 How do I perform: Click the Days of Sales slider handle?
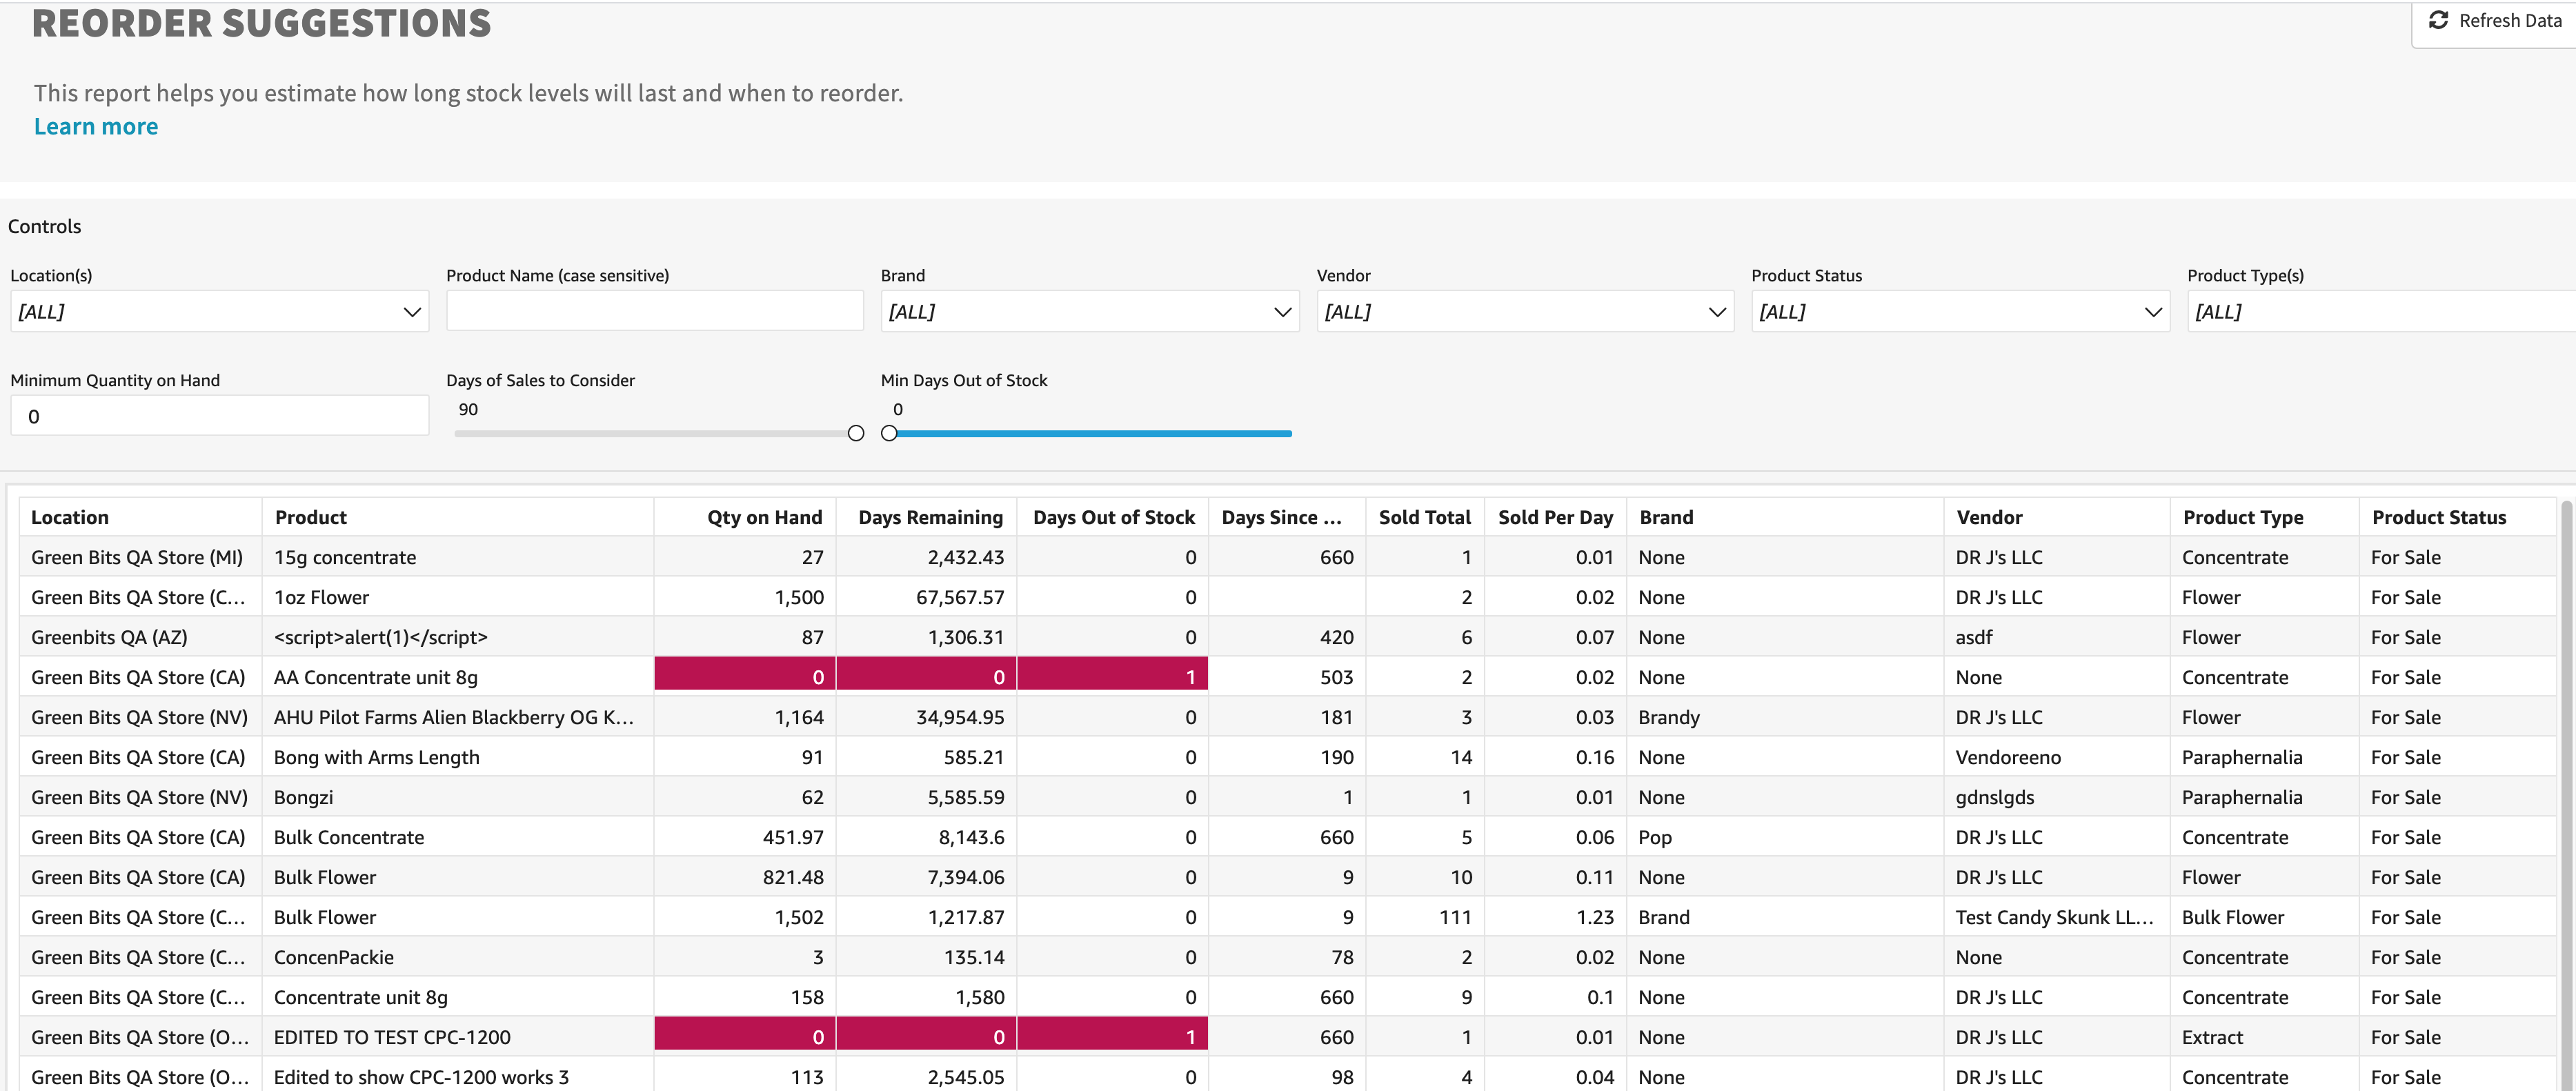(856, 434)
